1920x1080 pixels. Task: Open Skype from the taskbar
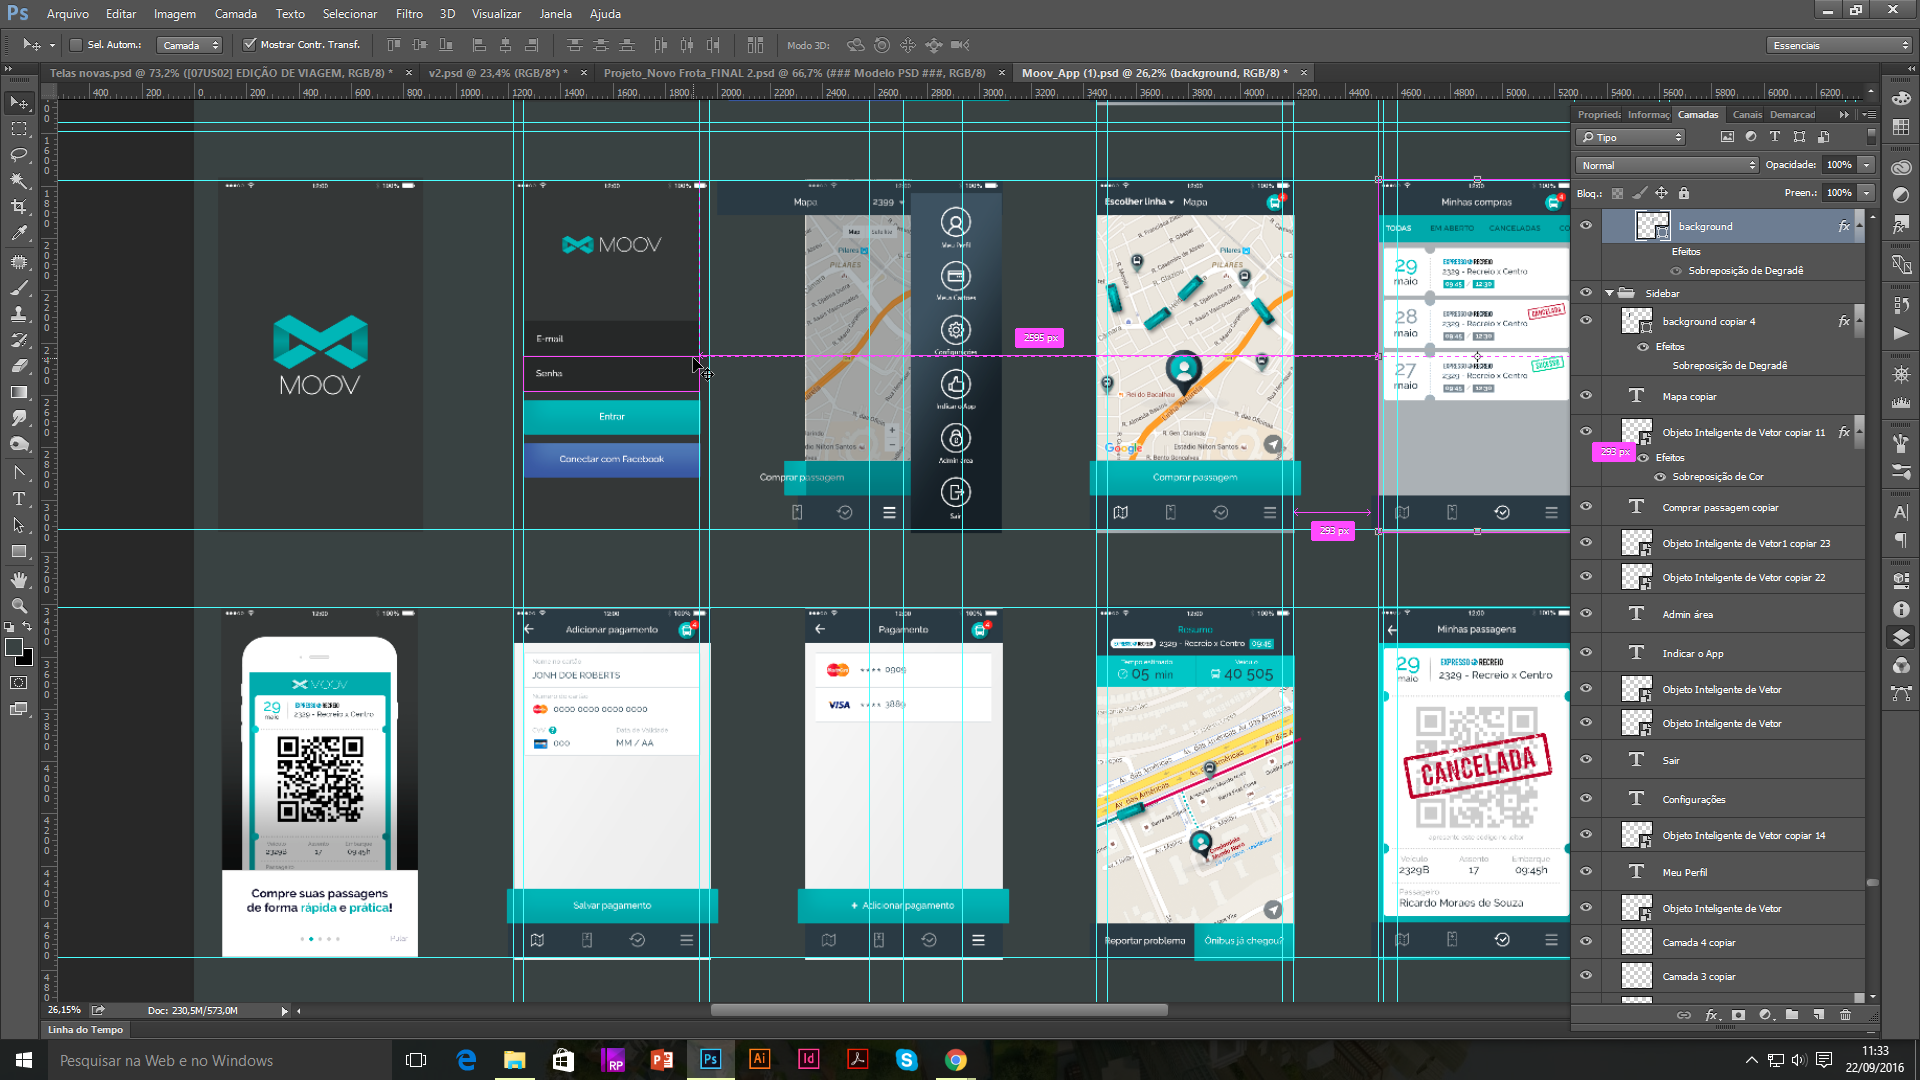[907, 1060]
